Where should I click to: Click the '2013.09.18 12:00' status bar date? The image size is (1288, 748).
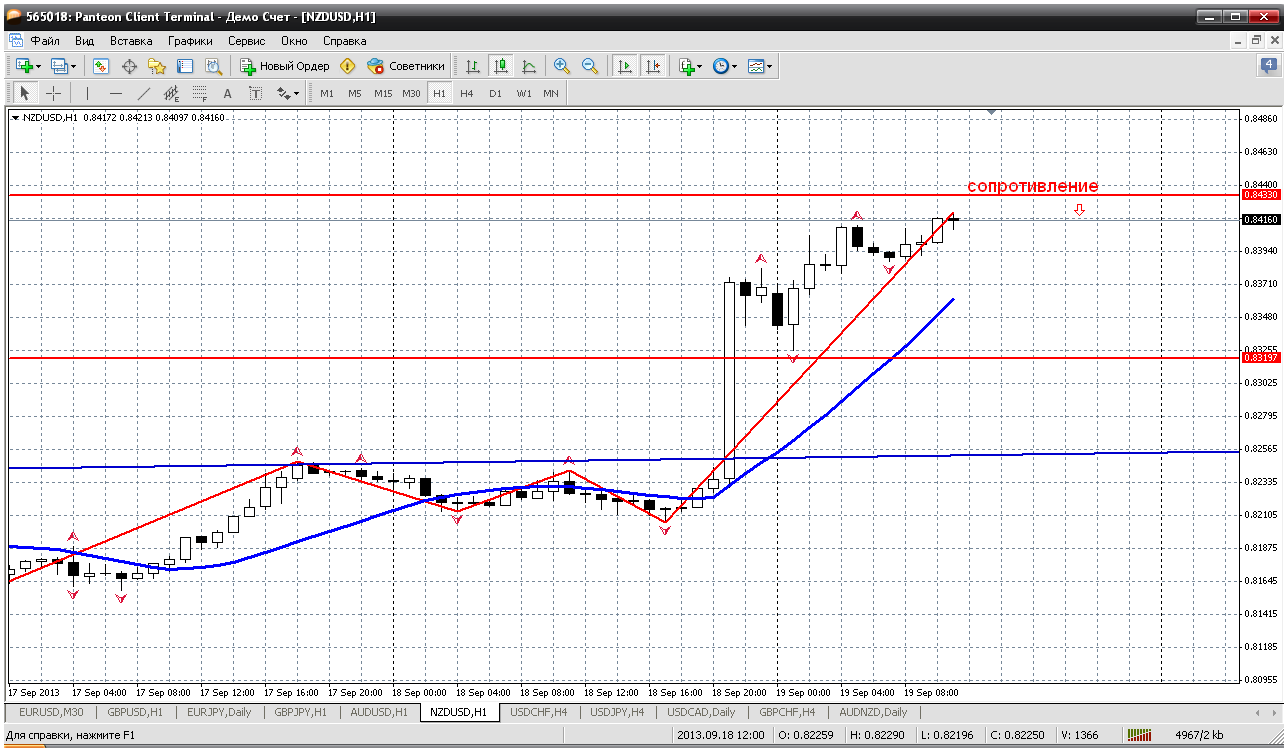[x=719, y=735]
